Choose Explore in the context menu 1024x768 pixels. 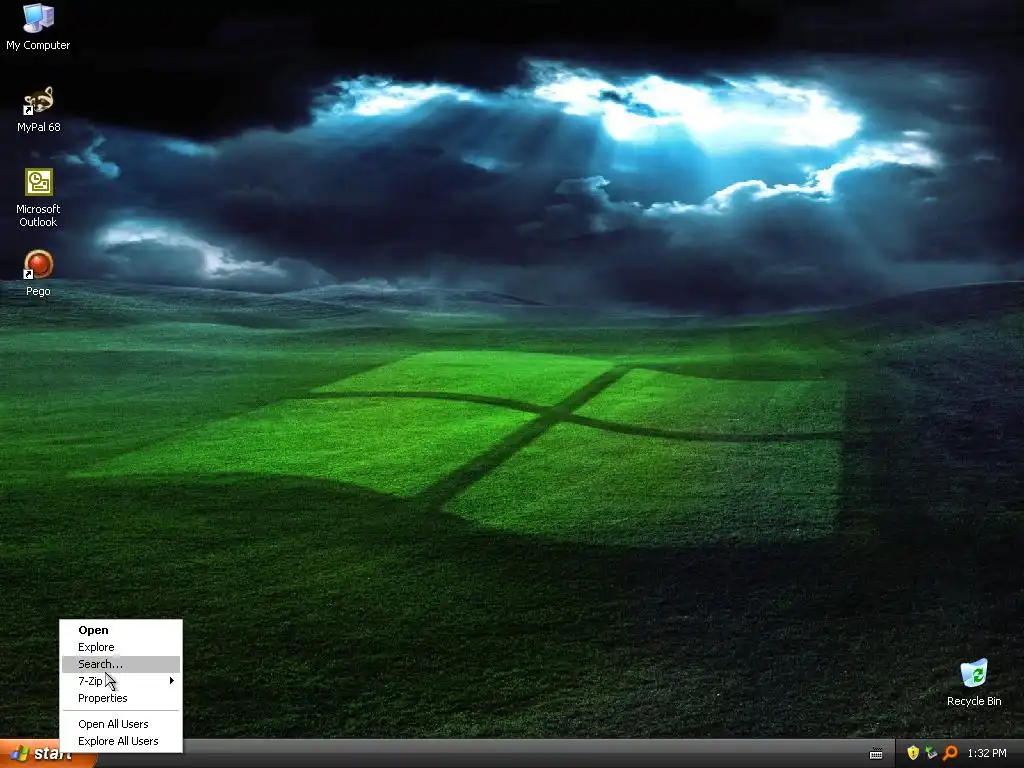pos(121,647)
